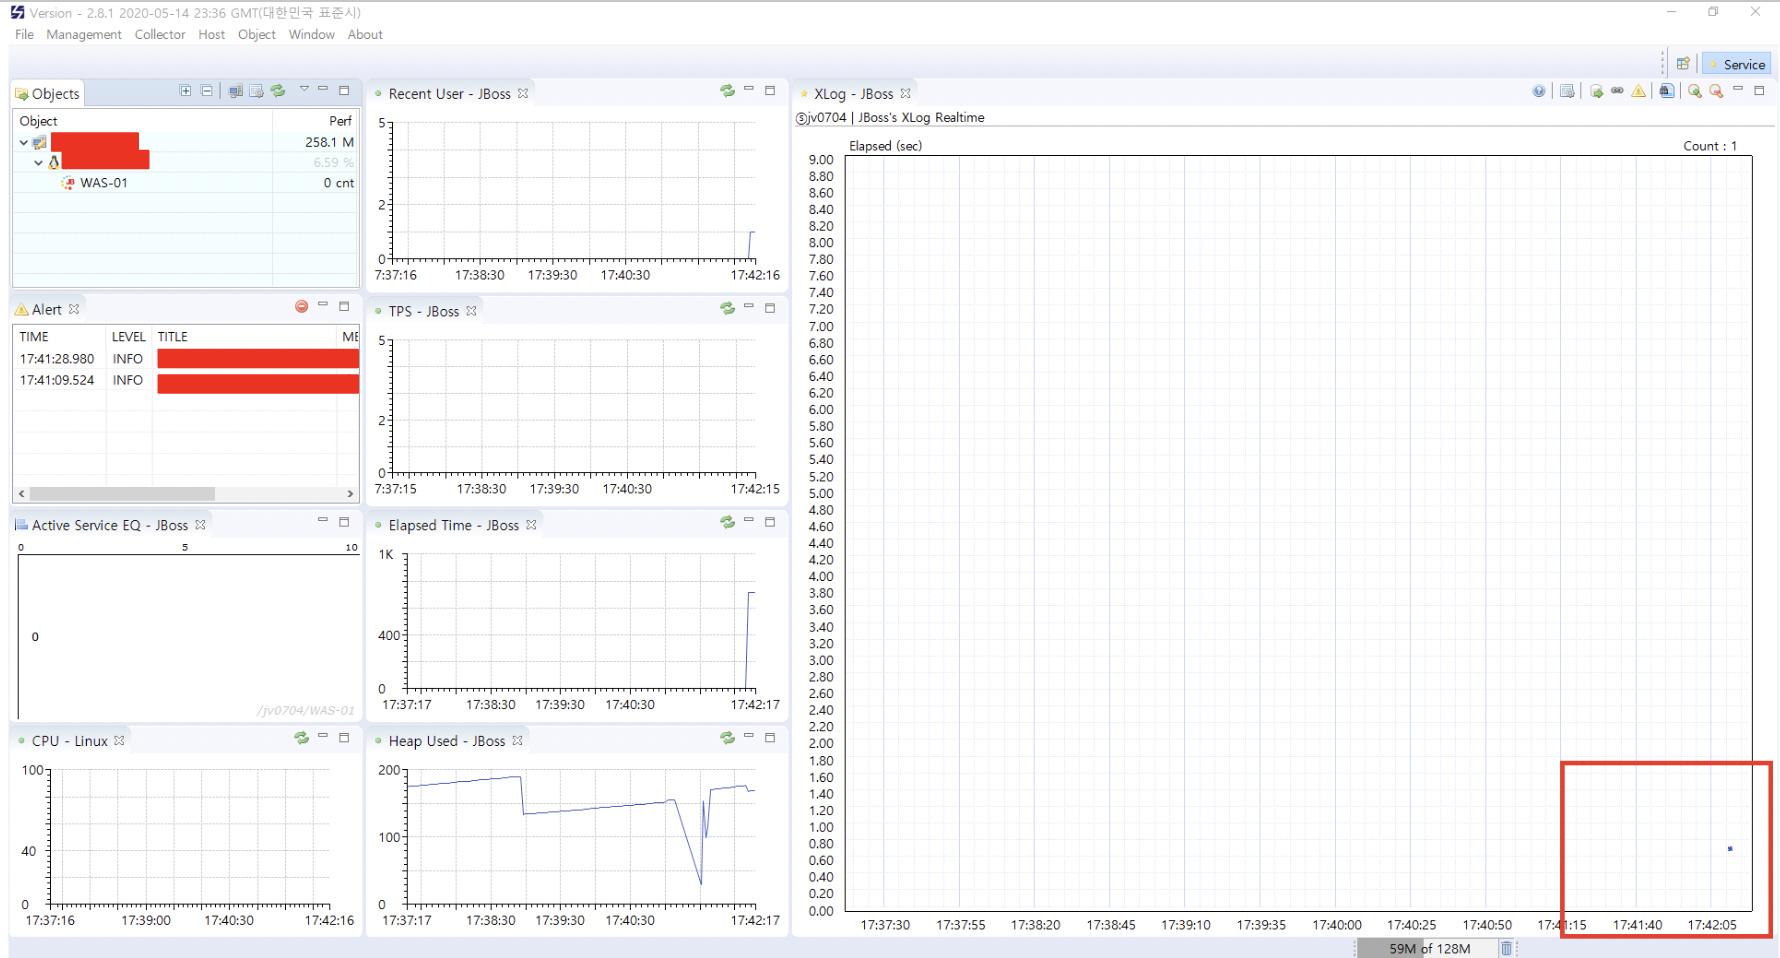Refresh the Objects panel
This screenshot has width=1780, height=958.
tap(278, 91)
